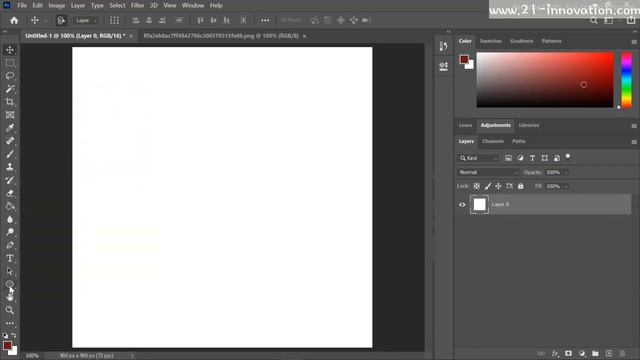640x360 pixels.
Task: Select the Horizontal Type tool
Action: (10, 258)
